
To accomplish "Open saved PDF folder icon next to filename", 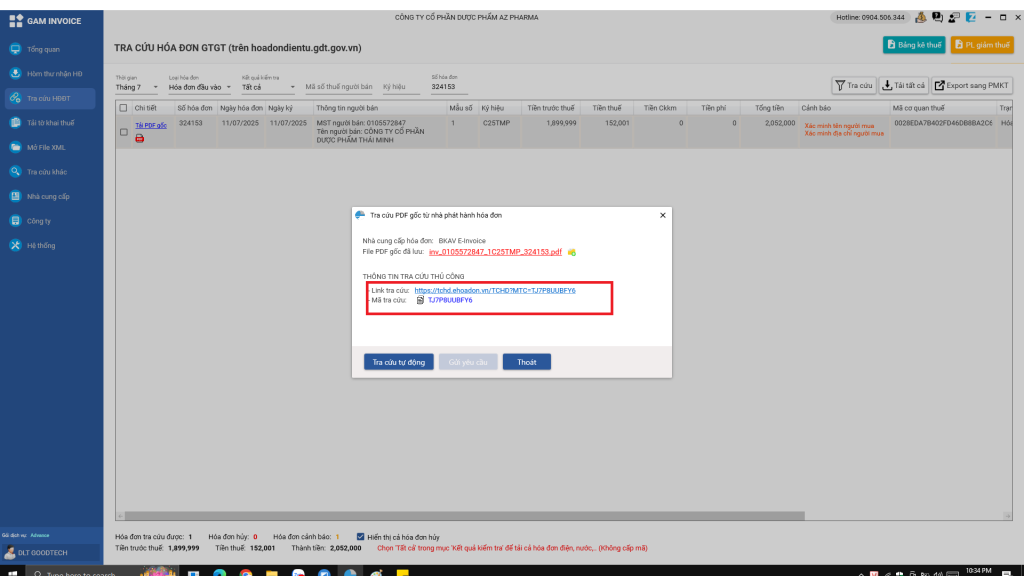I will coord(571,252).
